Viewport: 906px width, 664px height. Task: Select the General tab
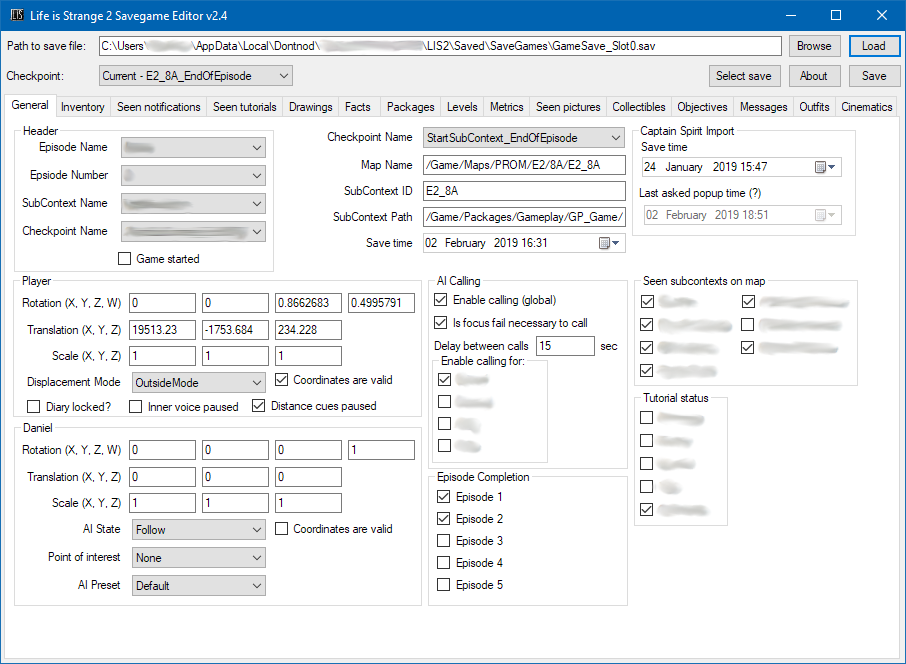coord(30,105)
